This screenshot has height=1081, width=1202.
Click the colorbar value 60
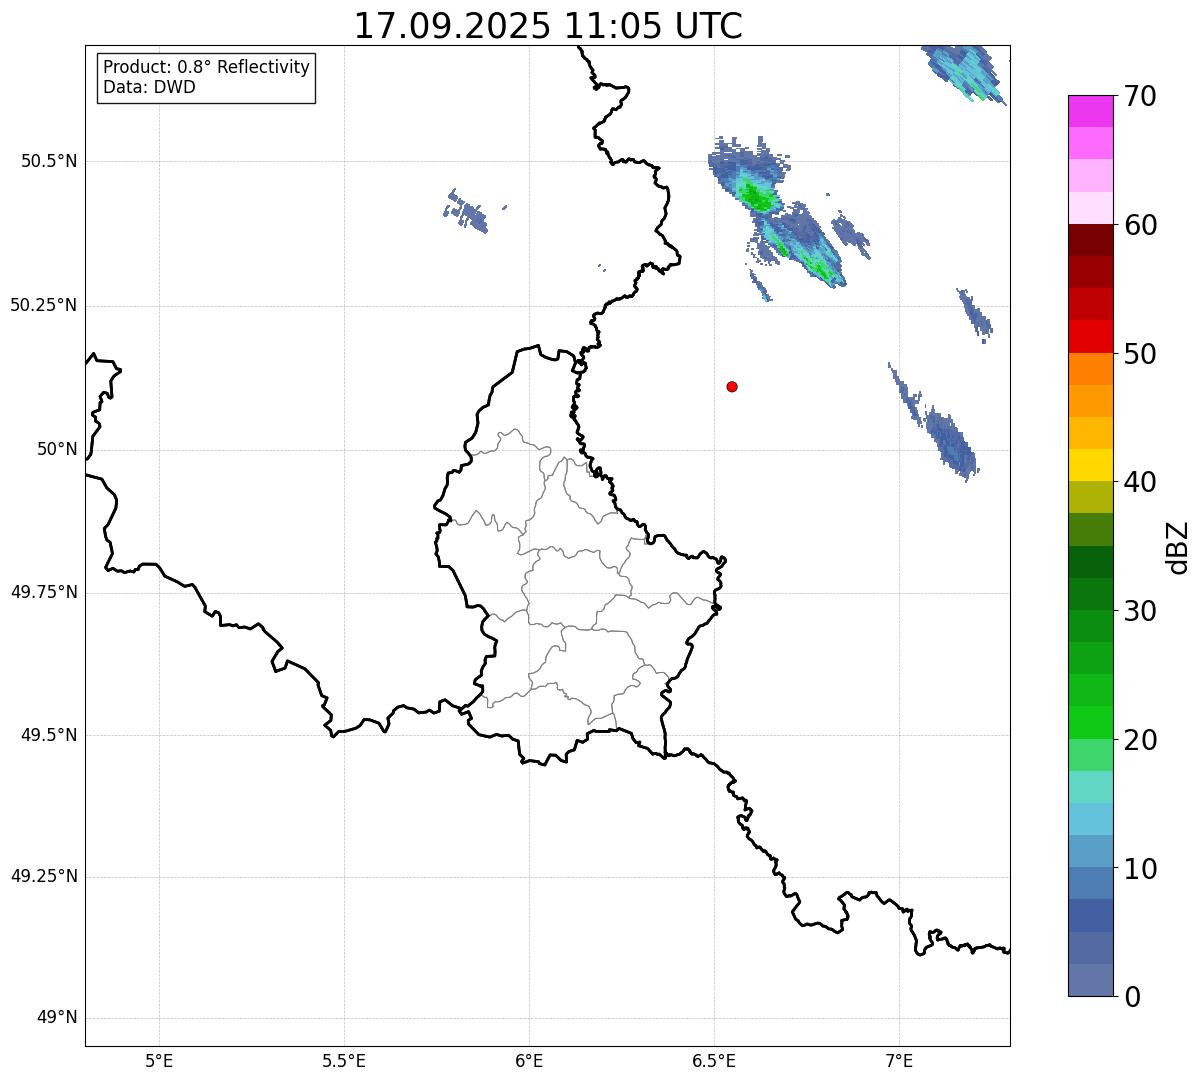[x=1140, y=225]
